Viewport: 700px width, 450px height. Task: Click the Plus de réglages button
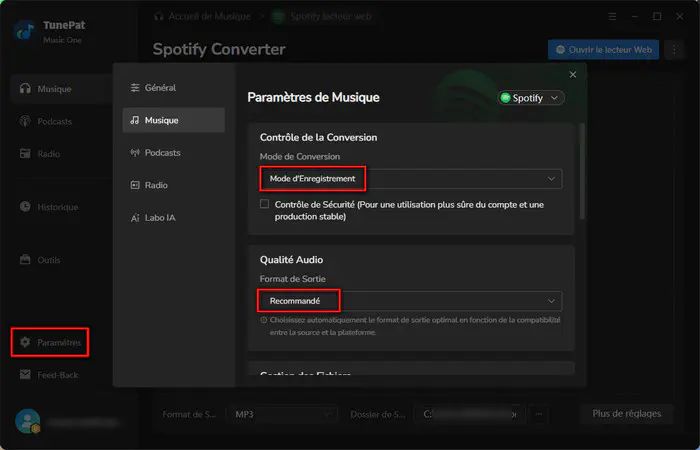click(x=627, y=414)
